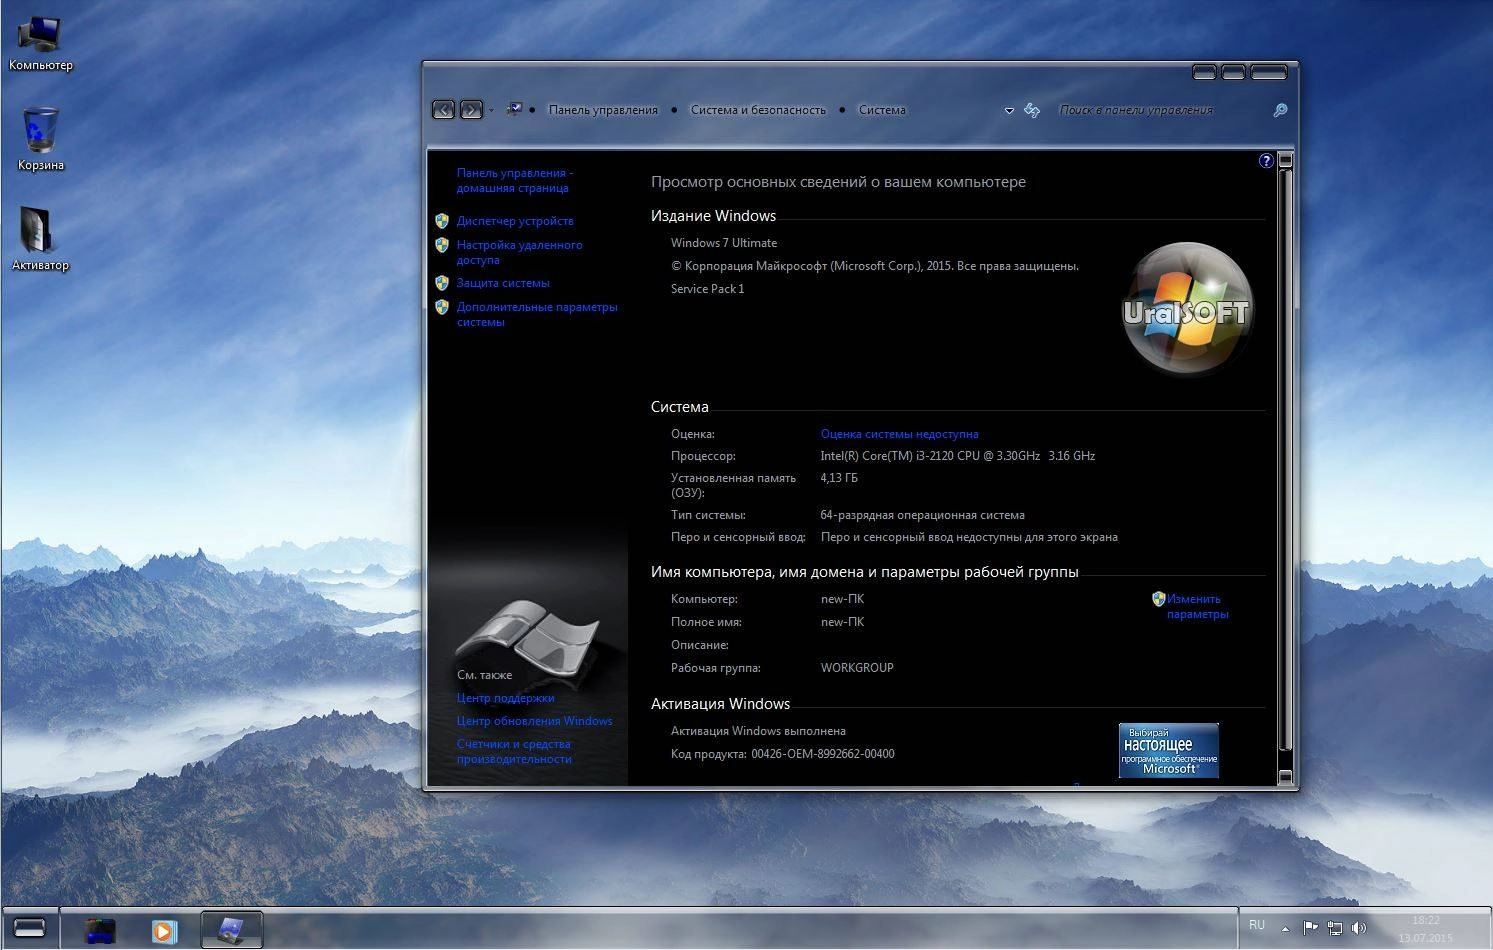Open Центр поддержки link

pos(505,698)
